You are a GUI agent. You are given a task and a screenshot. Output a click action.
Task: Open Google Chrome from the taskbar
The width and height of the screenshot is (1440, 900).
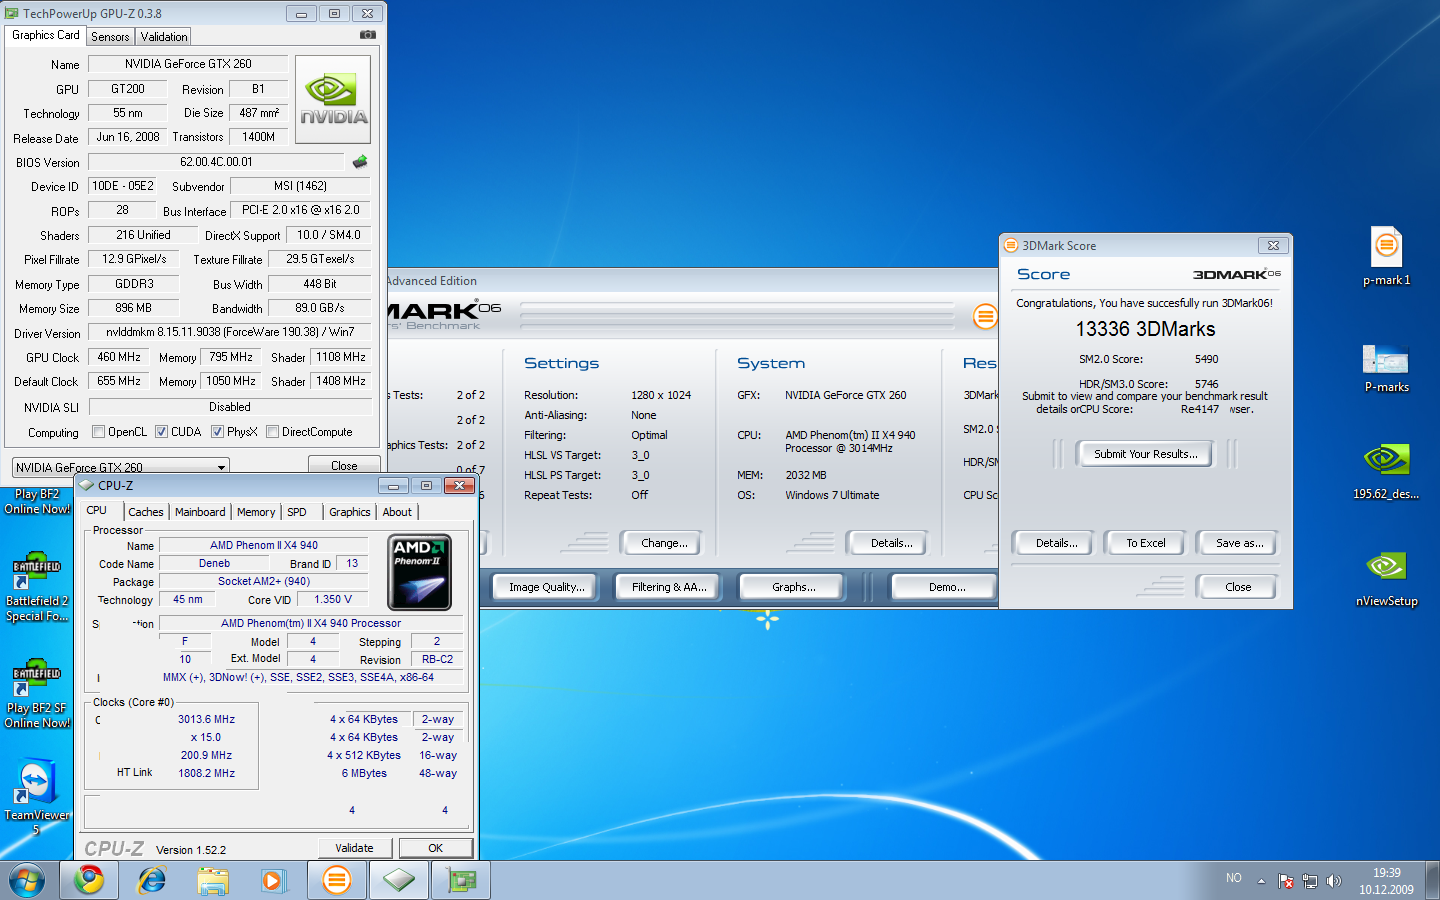click(x=89, y=880)
